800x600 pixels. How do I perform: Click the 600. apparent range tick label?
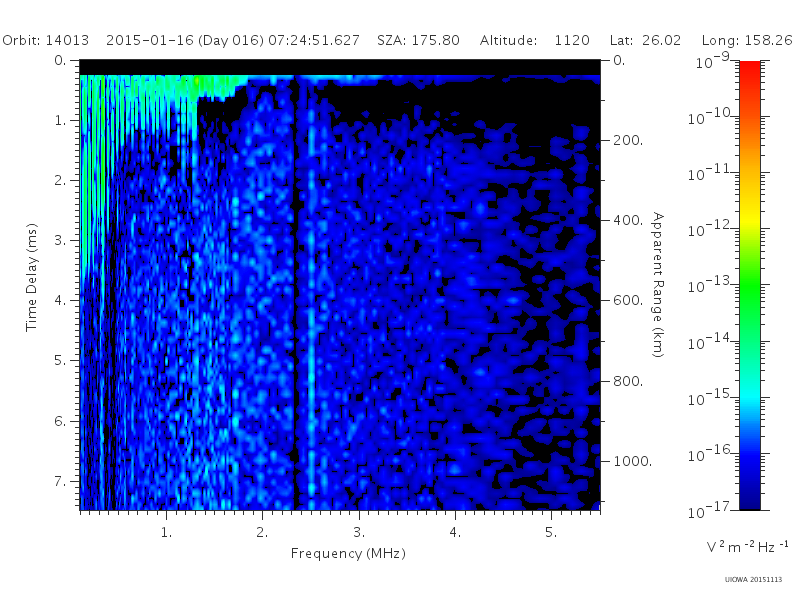click(628, 301)
